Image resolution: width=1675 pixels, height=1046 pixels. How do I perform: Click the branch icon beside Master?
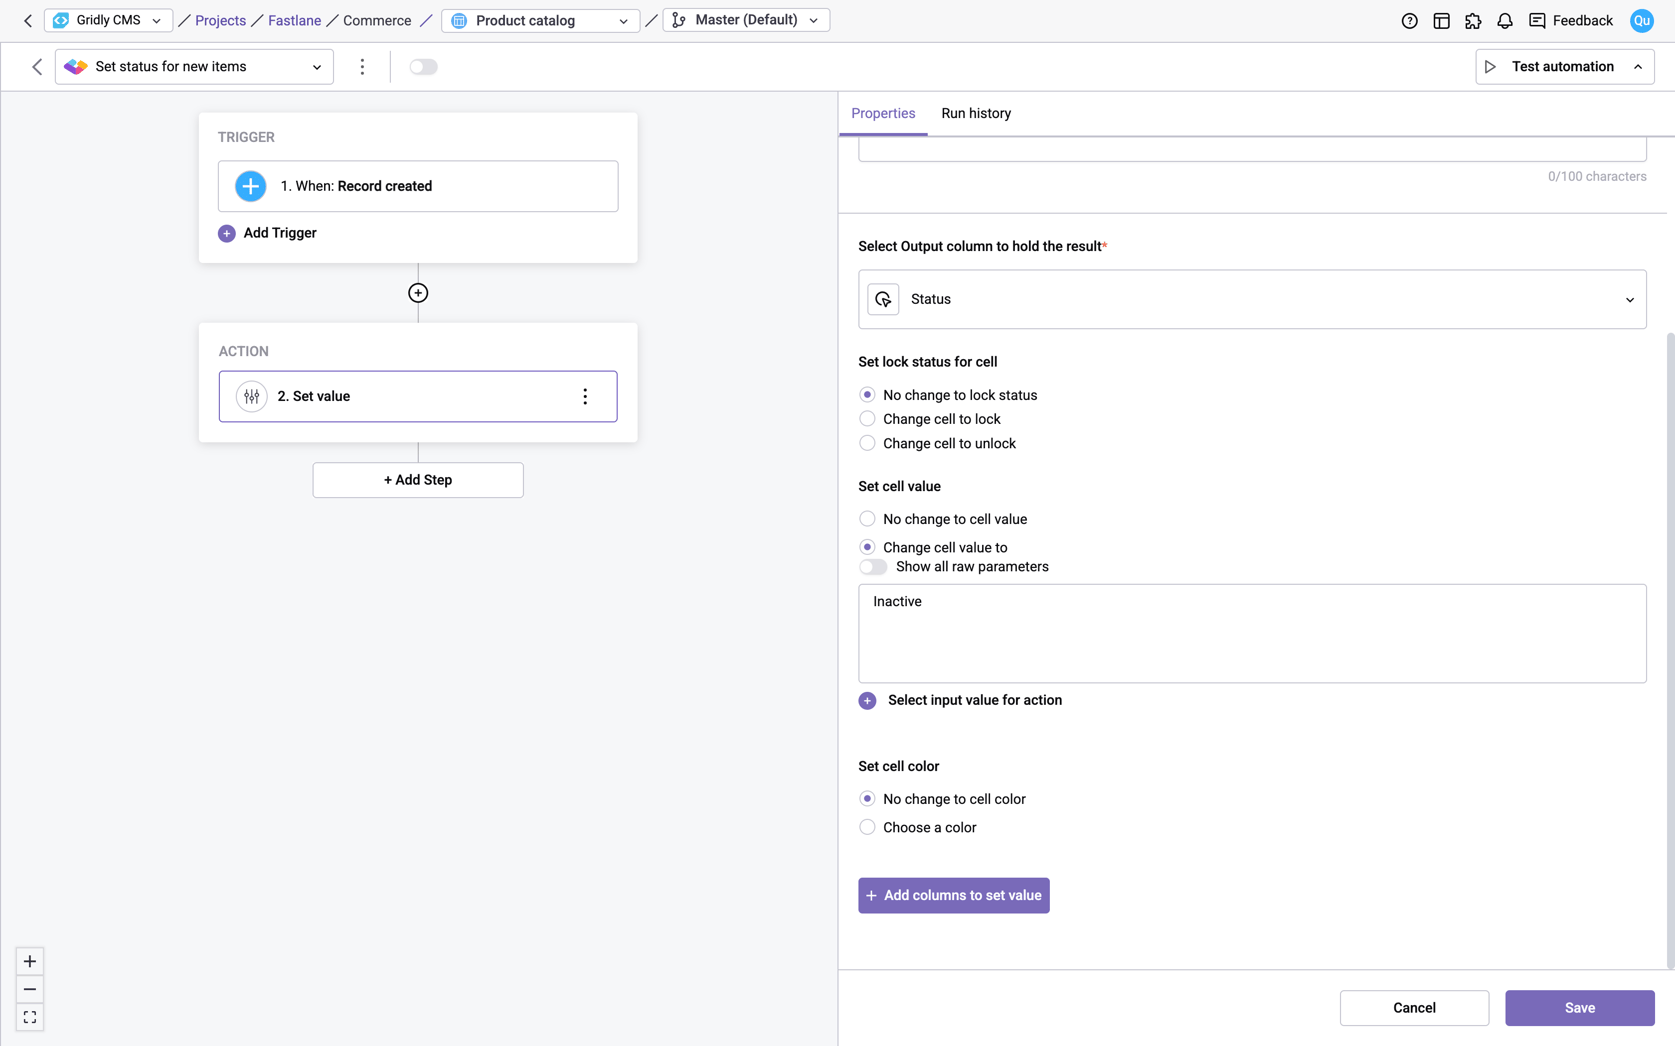pos(679,20)
